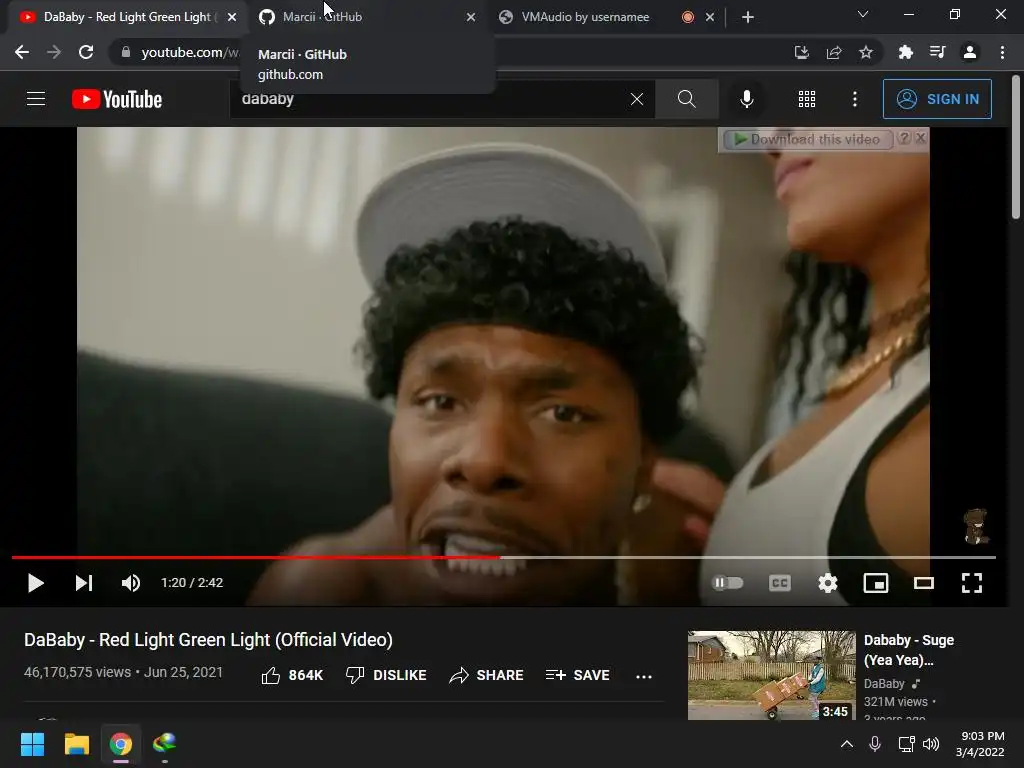Click the system tray microphone icon
1024x768 pixels.
pyautogui.click(x=875, y=744)
